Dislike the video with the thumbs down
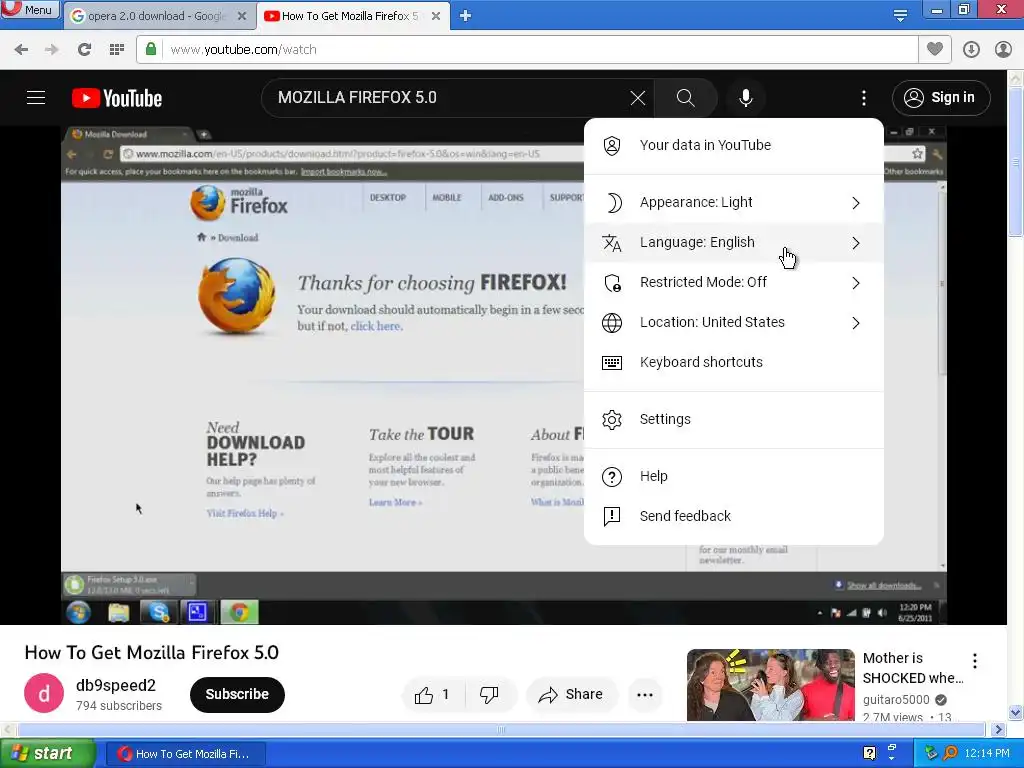Viewport: 1024px width, 768px height. (x=490, y=695)
